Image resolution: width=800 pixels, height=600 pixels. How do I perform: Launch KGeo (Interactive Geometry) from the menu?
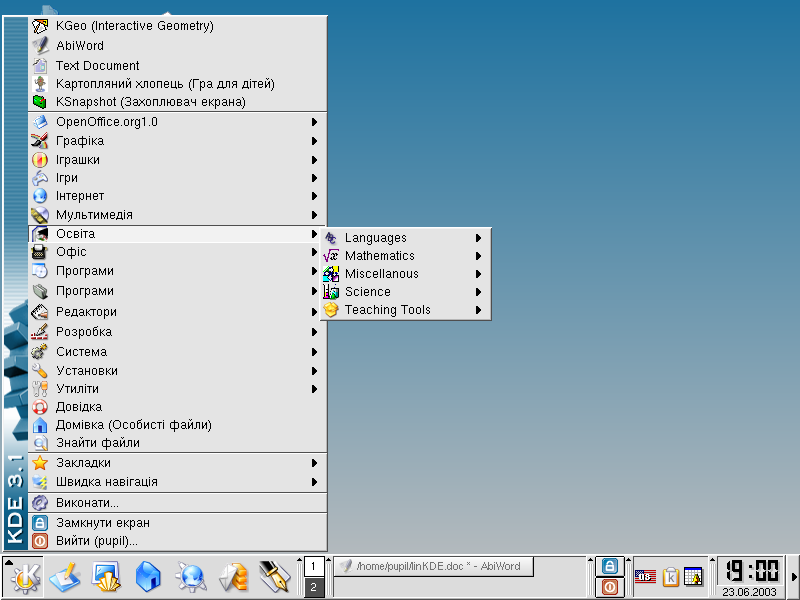178,26
